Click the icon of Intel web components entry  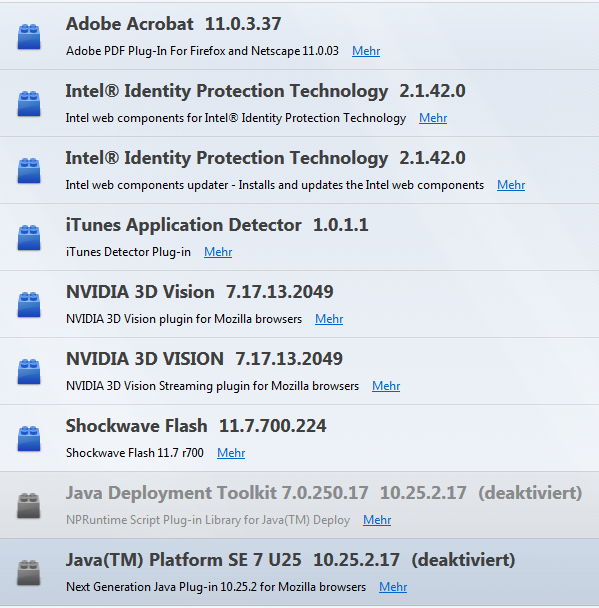pos(29,104)
